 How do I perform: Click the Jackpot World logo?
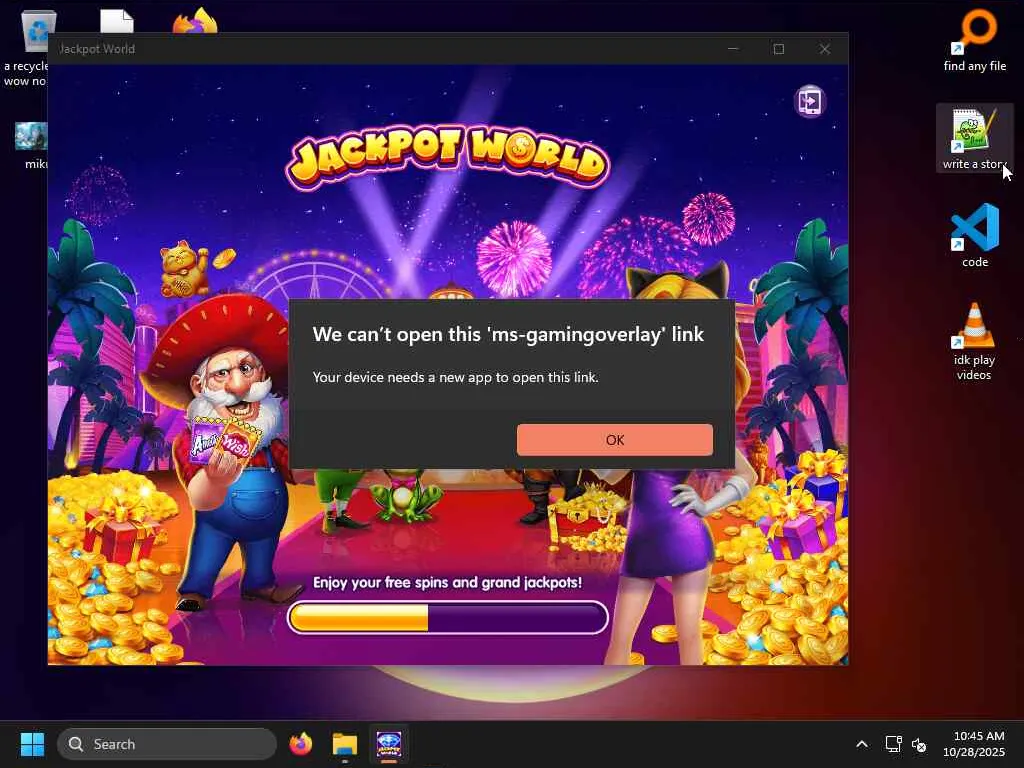[448, 157]
